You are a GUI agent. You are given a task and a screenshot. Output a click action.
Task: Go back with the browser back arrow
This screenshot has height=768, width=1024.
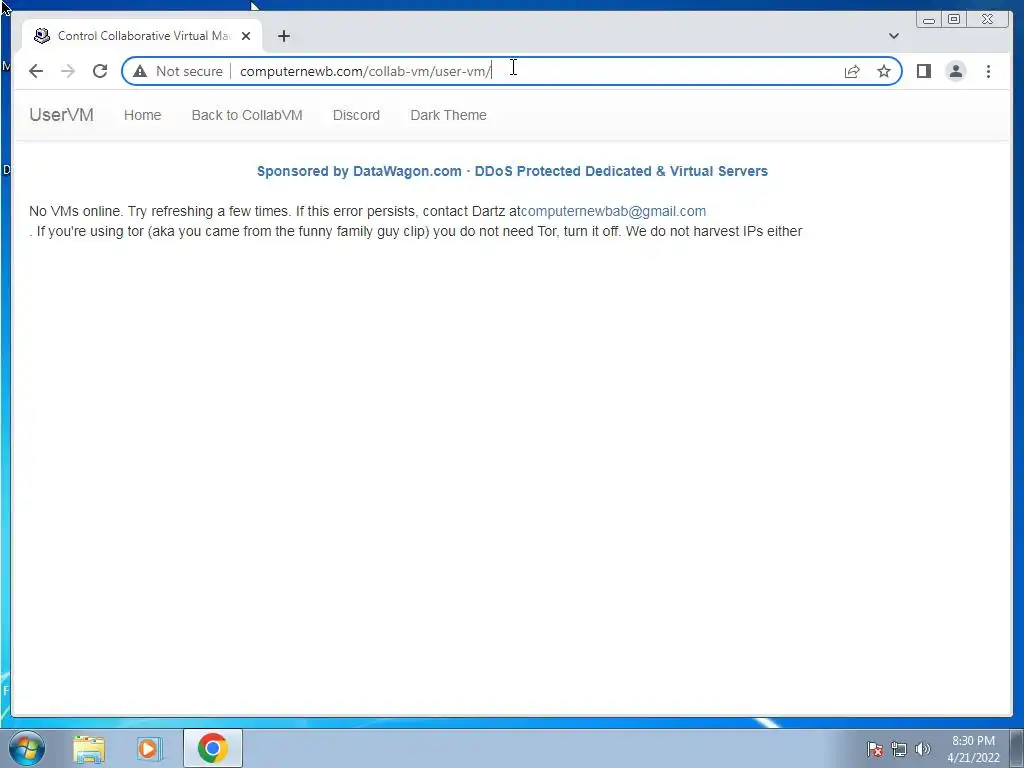point(36,71)
